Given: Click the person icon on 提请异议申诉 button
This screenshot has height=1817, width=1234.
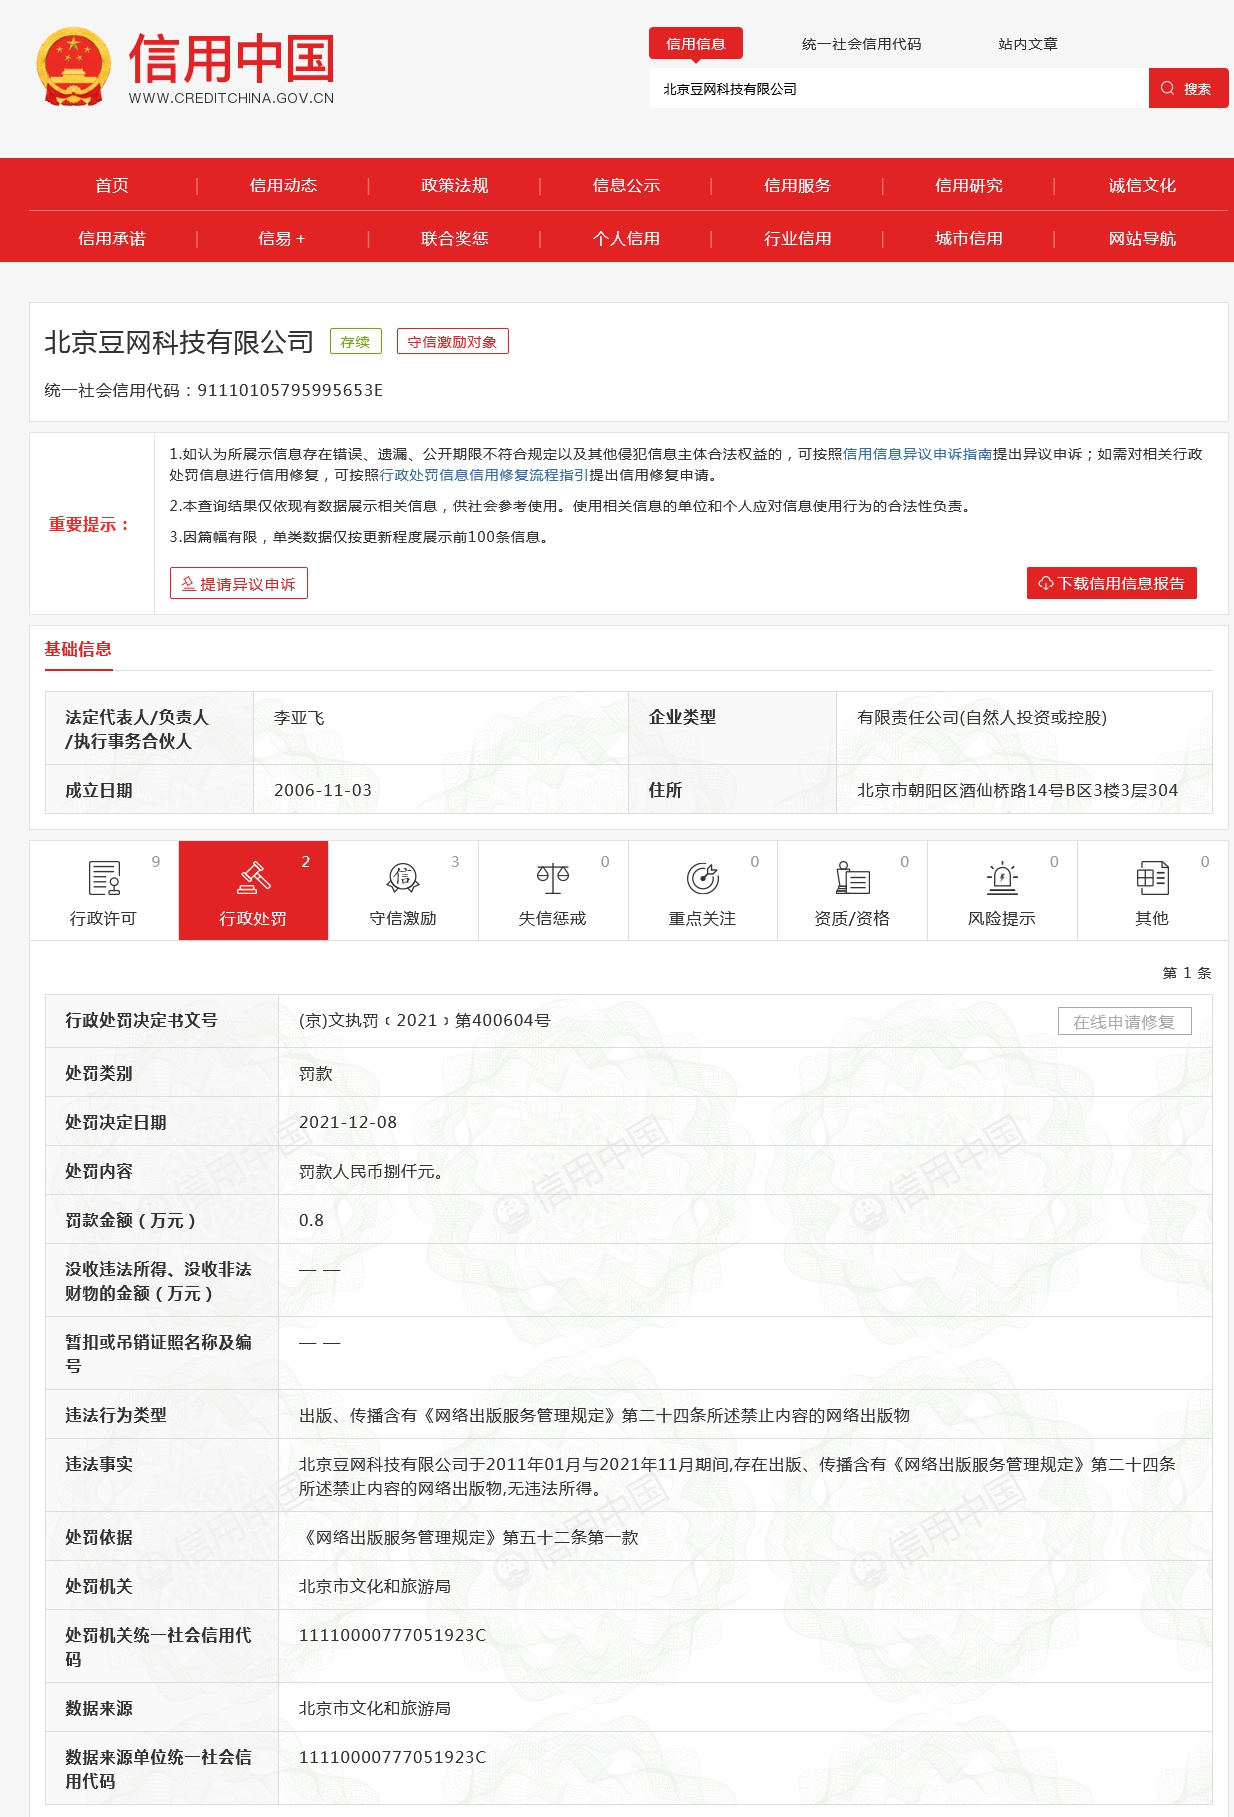Looking at the screenshot, I should point(188,584).
